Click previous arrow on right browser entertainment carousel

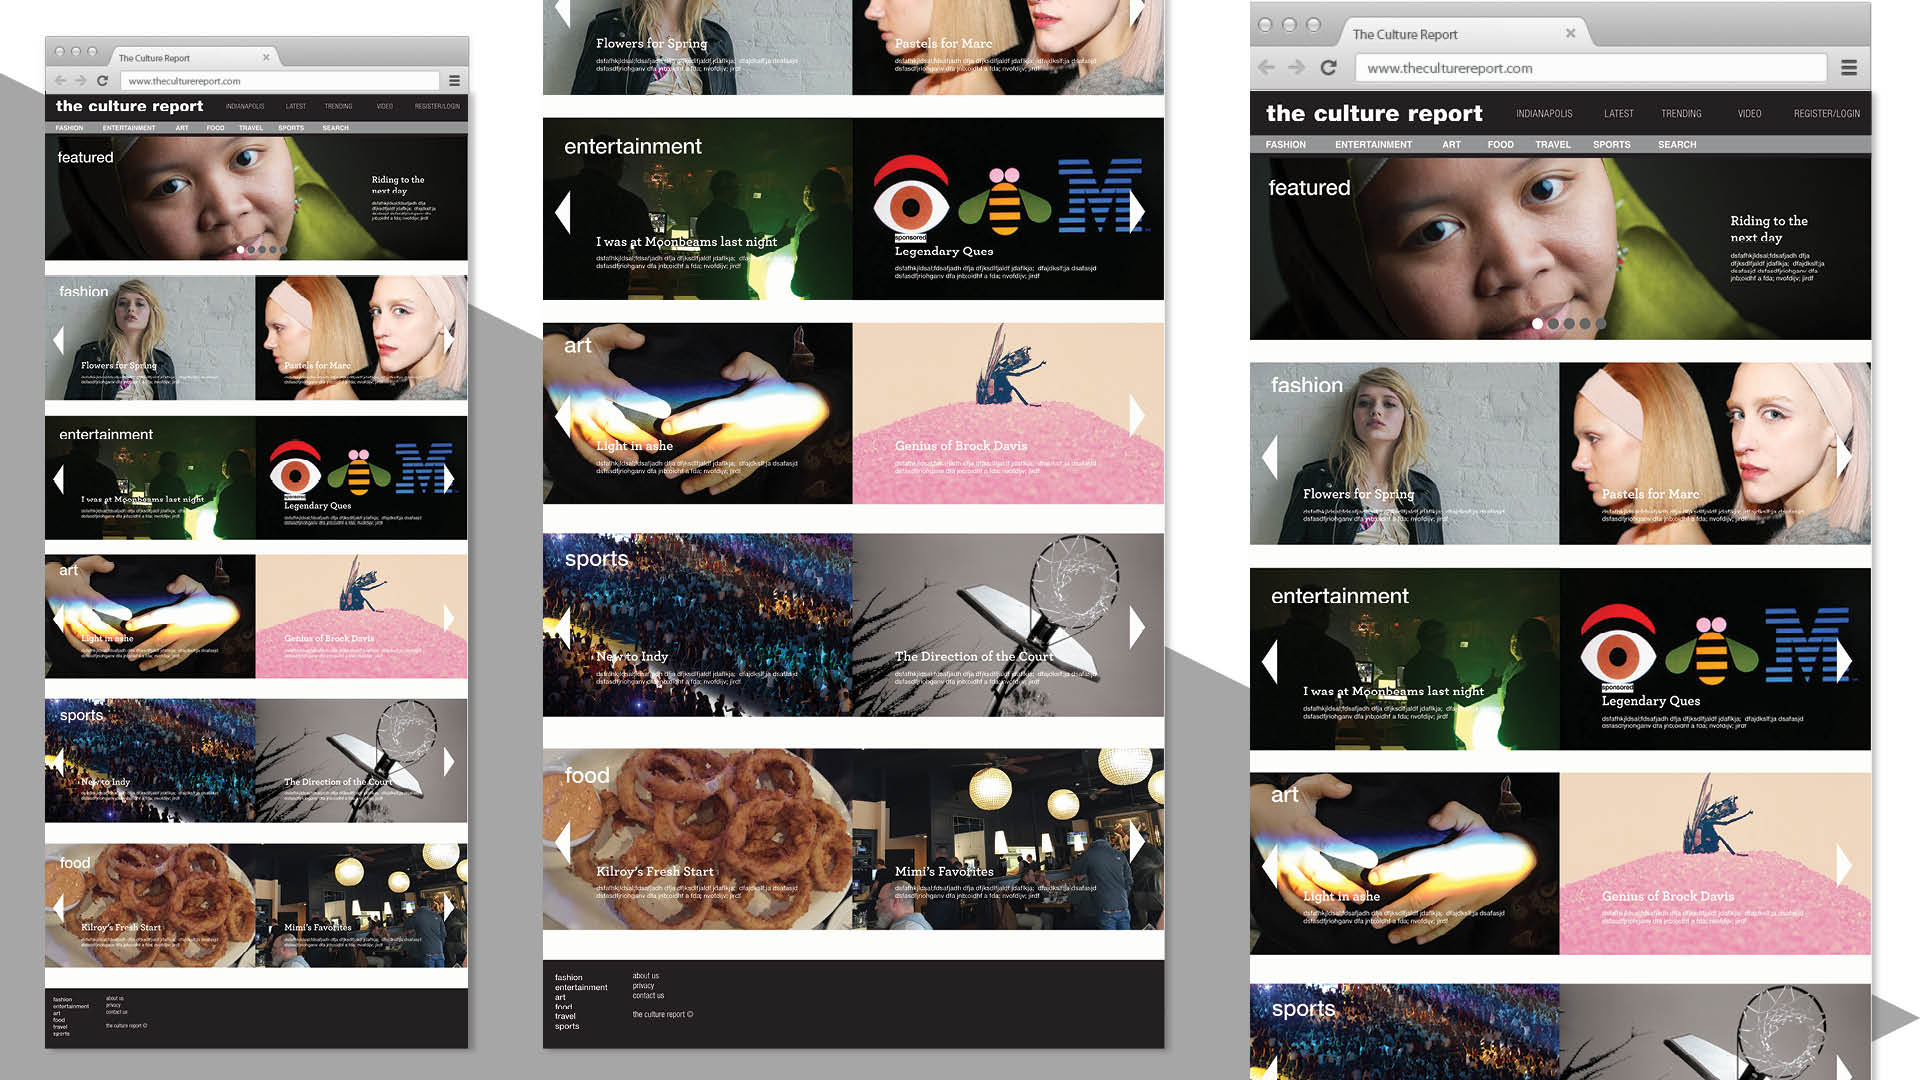tap(1270, 660)
